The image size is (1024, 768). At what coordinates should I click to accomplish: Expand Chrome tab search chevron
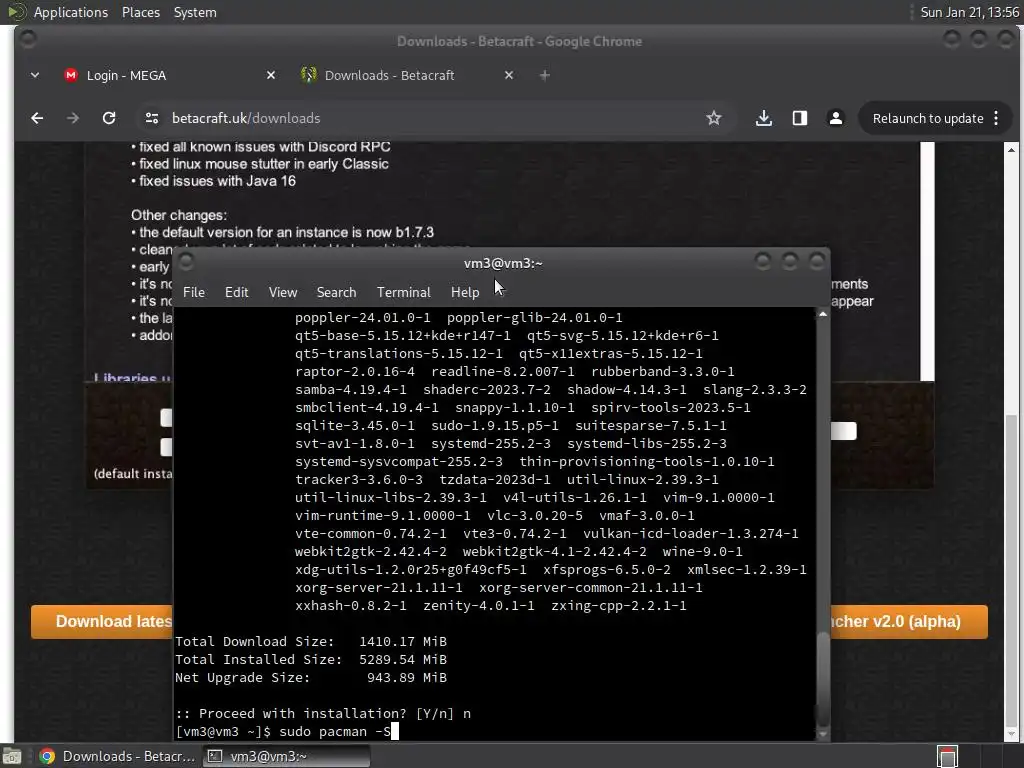[x=35, y=75]
